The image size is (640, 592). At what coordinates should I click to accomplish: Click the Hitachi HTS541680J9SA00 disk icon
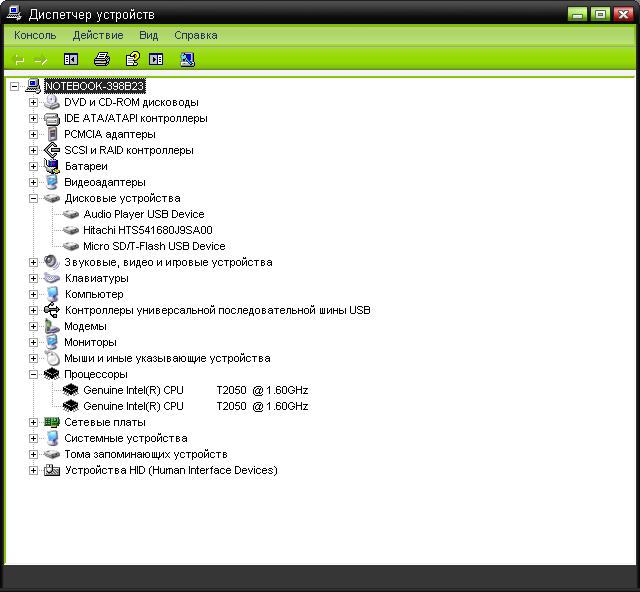coord(71,230)
